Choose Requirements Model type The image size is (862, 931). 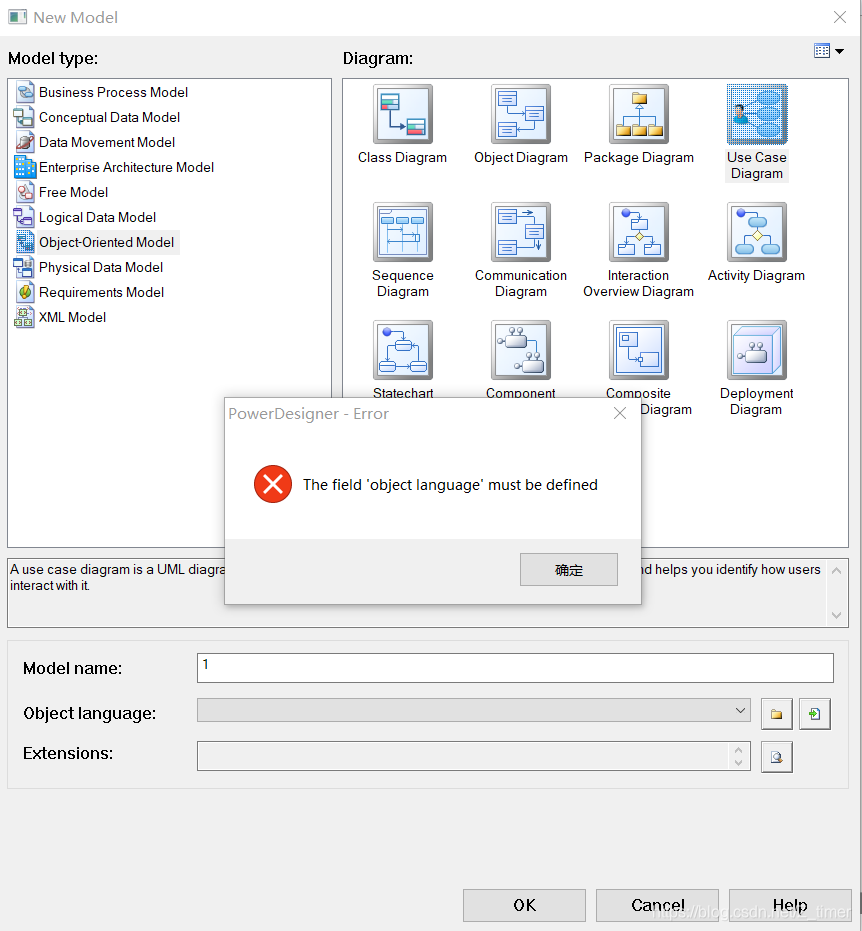pos(89,292)
